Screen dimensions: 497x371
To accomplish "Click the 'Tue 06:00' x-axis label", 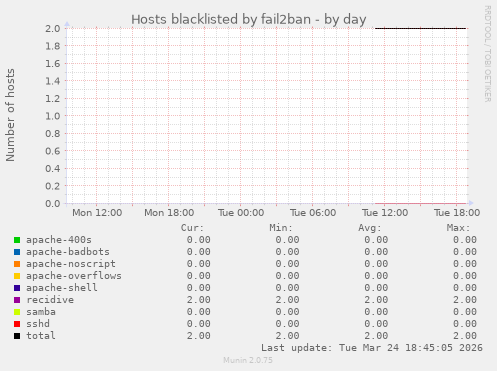I will coord(313,213).
